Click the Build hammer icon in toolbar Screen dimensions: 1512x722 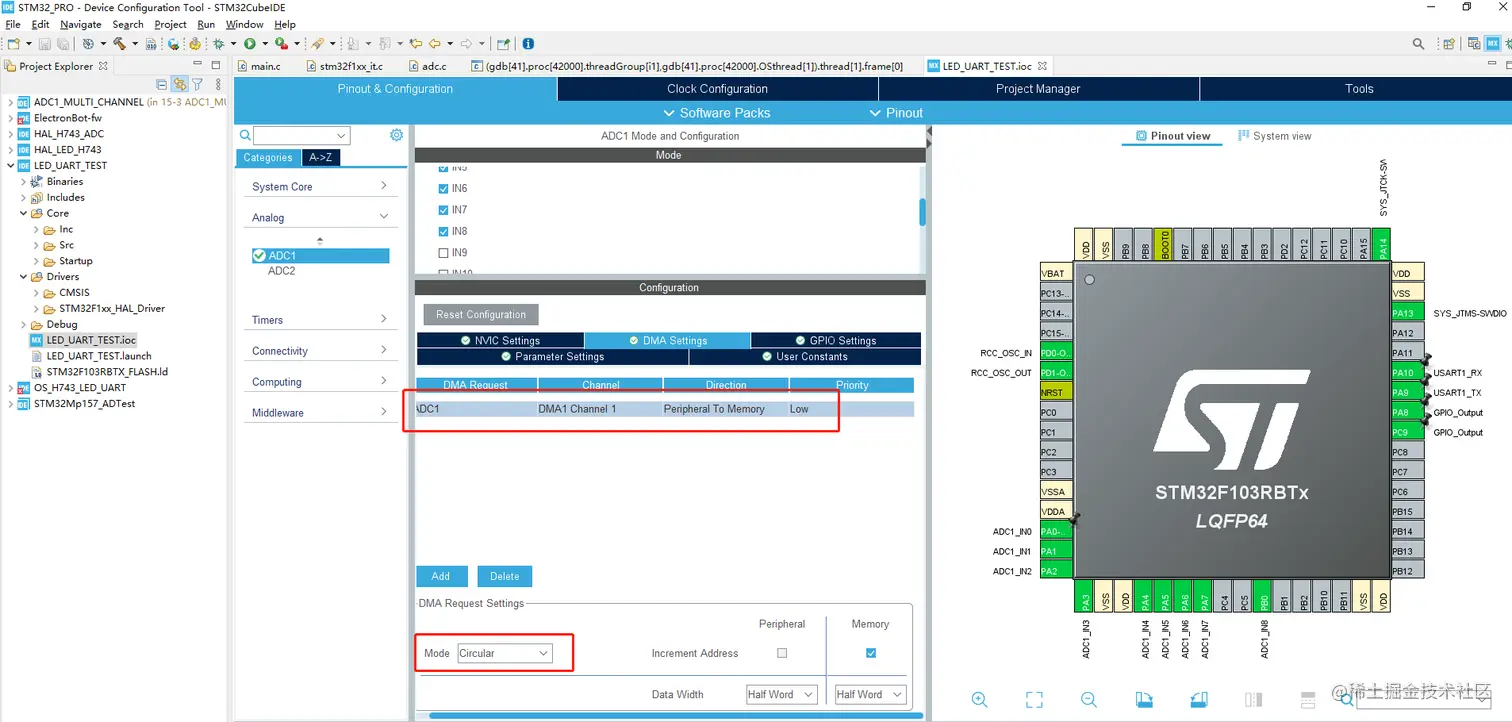click(x=119, y=44)
